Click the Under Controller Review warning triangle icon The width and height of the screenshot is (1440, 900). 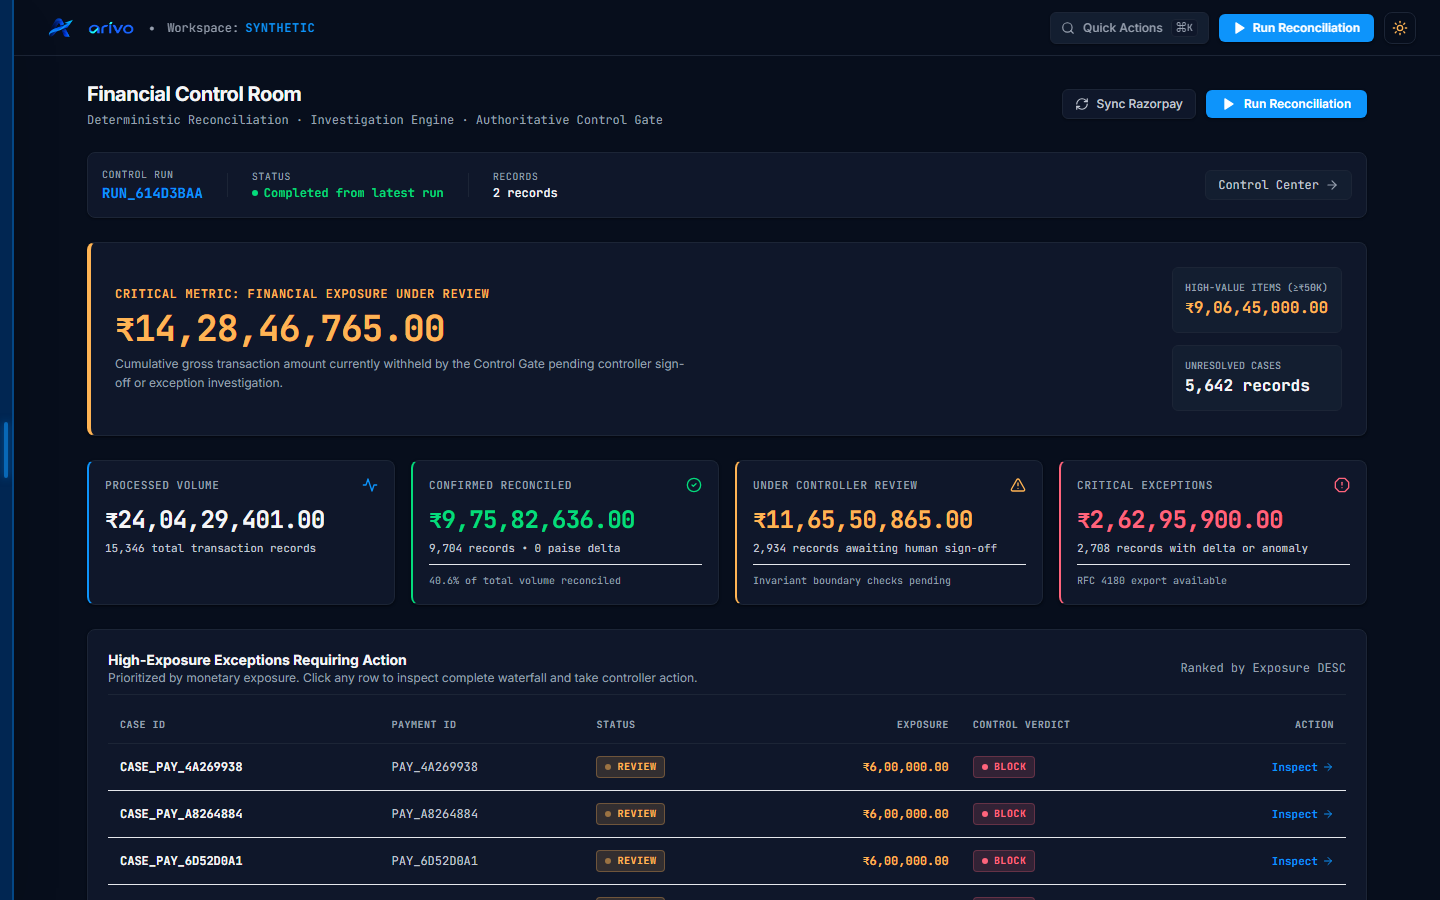point(1018,485)
